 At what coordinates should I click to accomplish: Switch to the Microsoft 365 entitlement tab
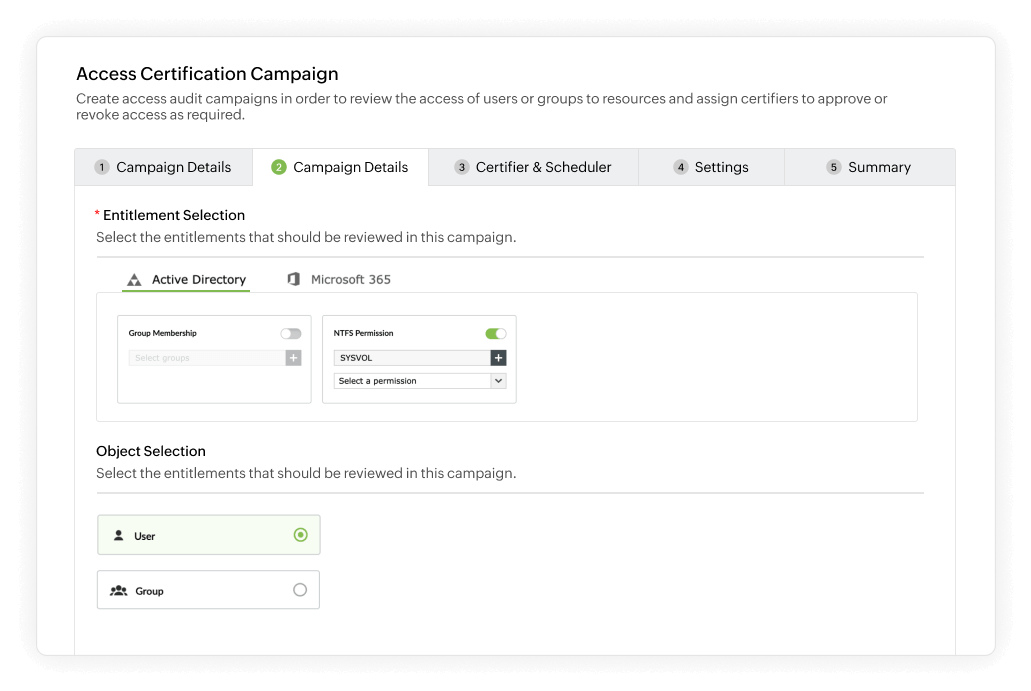(340, 279)
